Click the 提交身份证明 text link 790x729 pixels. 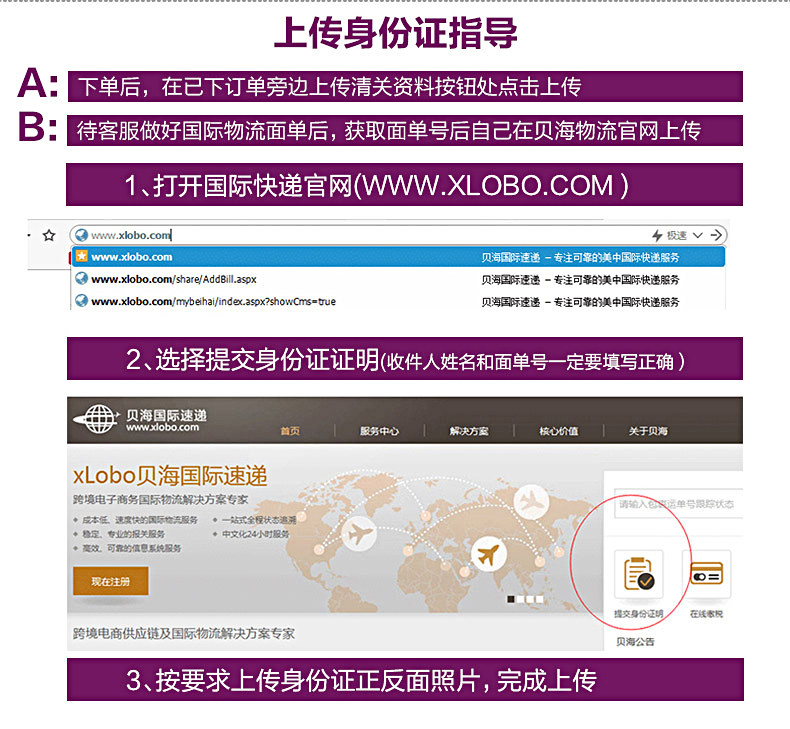pos(639,614)
